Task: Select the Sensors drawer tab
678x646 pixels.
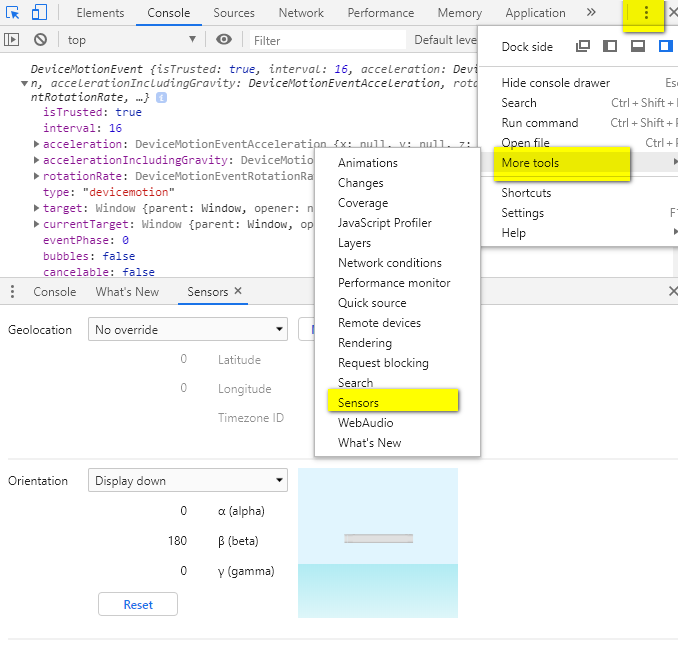Action: tap(208, 291)
